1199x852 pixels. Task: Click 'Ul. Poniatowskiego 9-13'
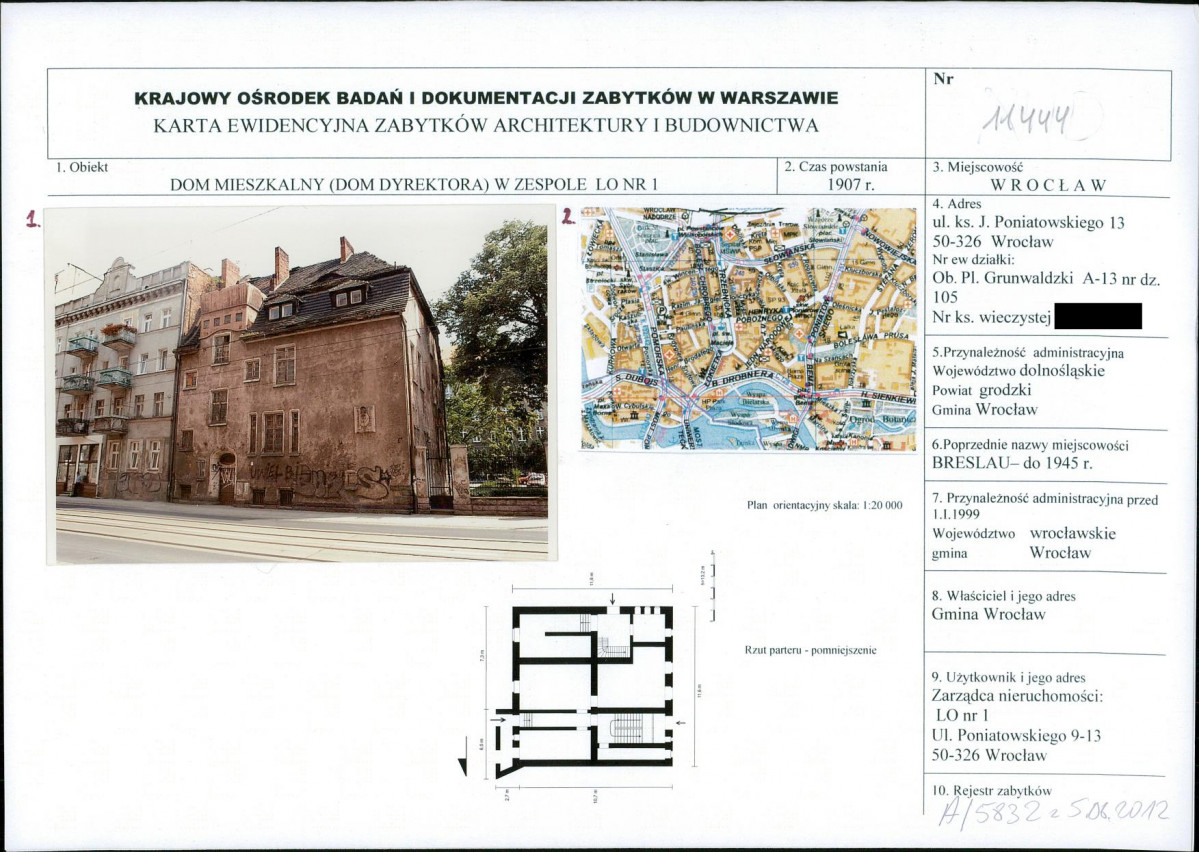pyautogui.click(x=1016, y=736)
